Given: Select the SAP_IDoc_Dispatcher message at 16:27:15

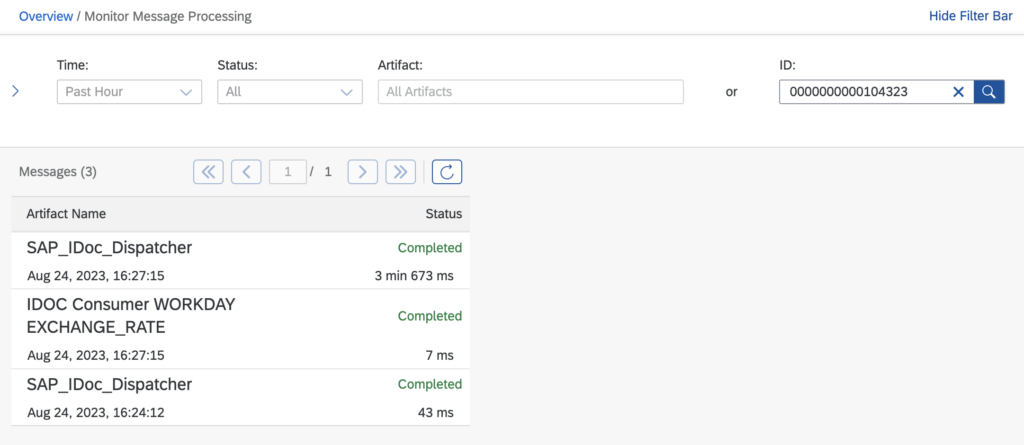Looking at the screenshot, I should [240, 260].
